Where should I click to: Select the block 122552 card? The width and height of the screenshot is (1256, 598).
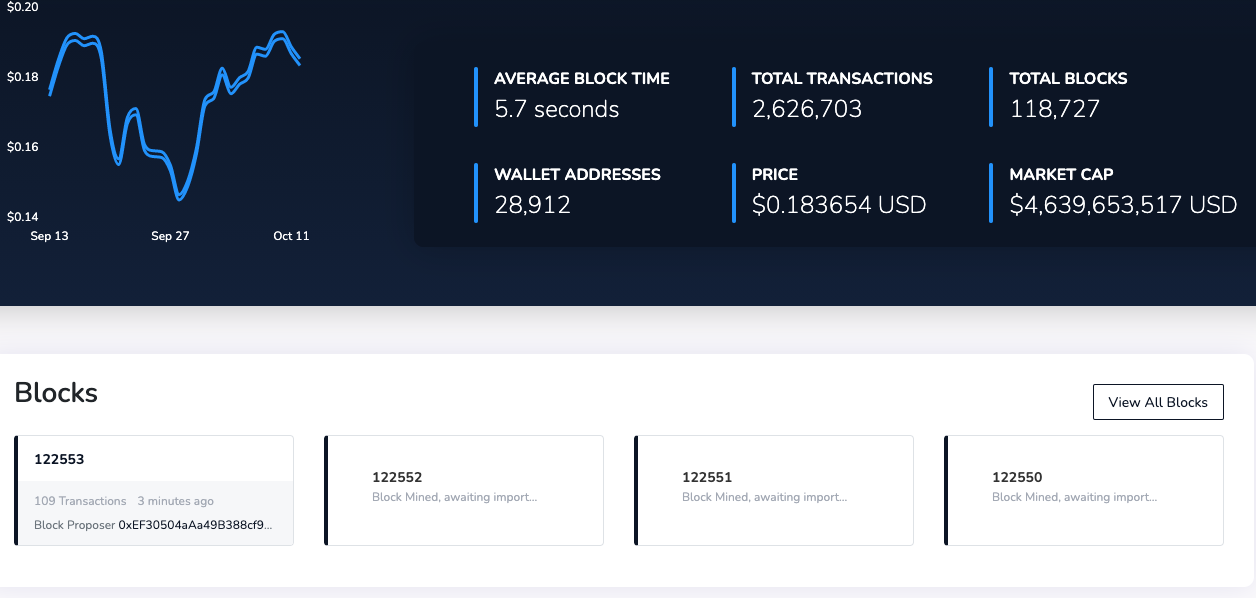pyautogui.click(x=464, y=490)
